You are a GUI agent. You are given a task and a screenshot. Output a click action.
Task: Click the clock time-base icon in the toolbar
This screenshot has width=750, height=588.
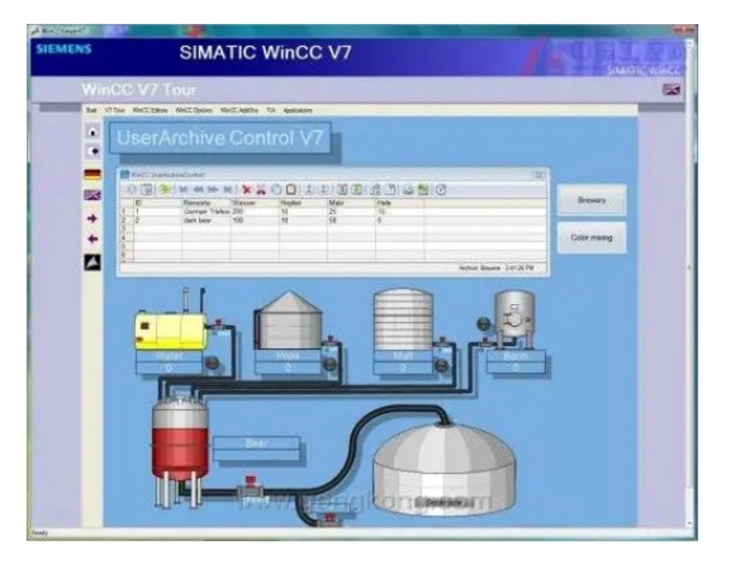click(x=441, y=190)
